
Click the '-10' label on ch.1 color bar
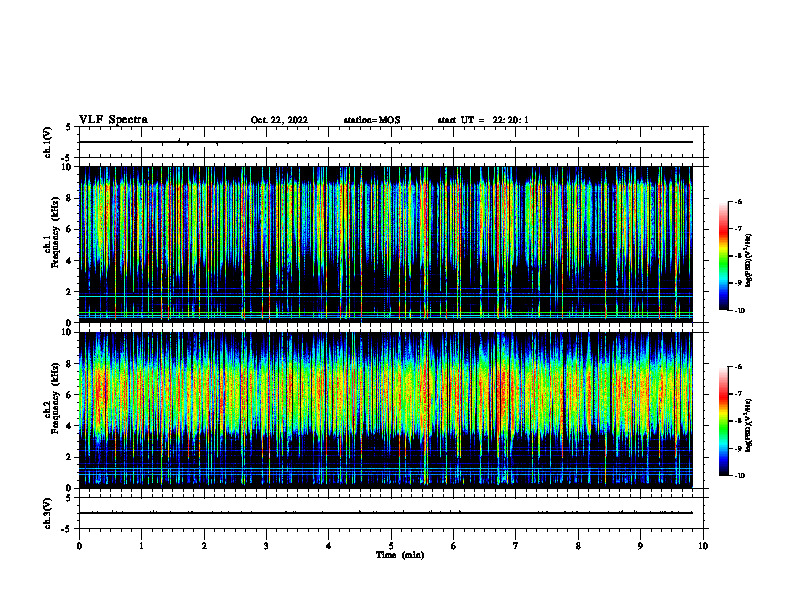coord(739,310)
